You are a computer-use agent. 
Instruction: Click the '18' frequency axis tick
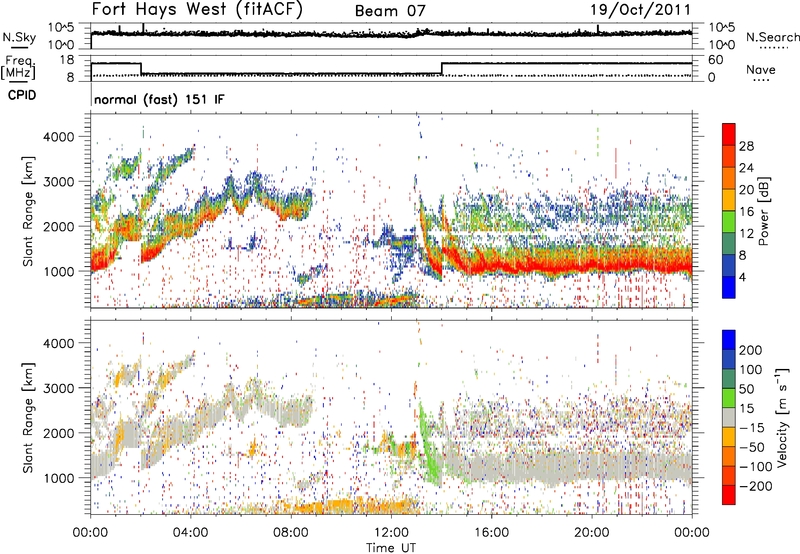pyautogui.click(x=67, y=60)
